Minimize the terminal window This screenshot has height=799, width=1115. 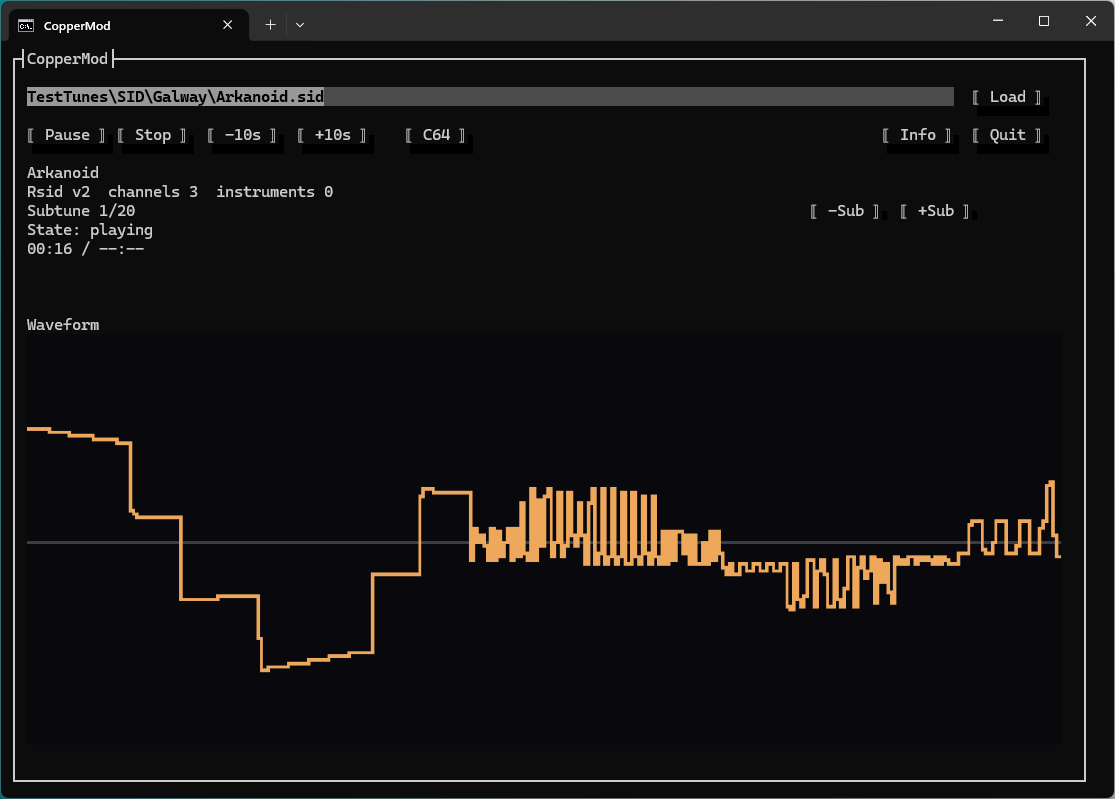point(998,21)
